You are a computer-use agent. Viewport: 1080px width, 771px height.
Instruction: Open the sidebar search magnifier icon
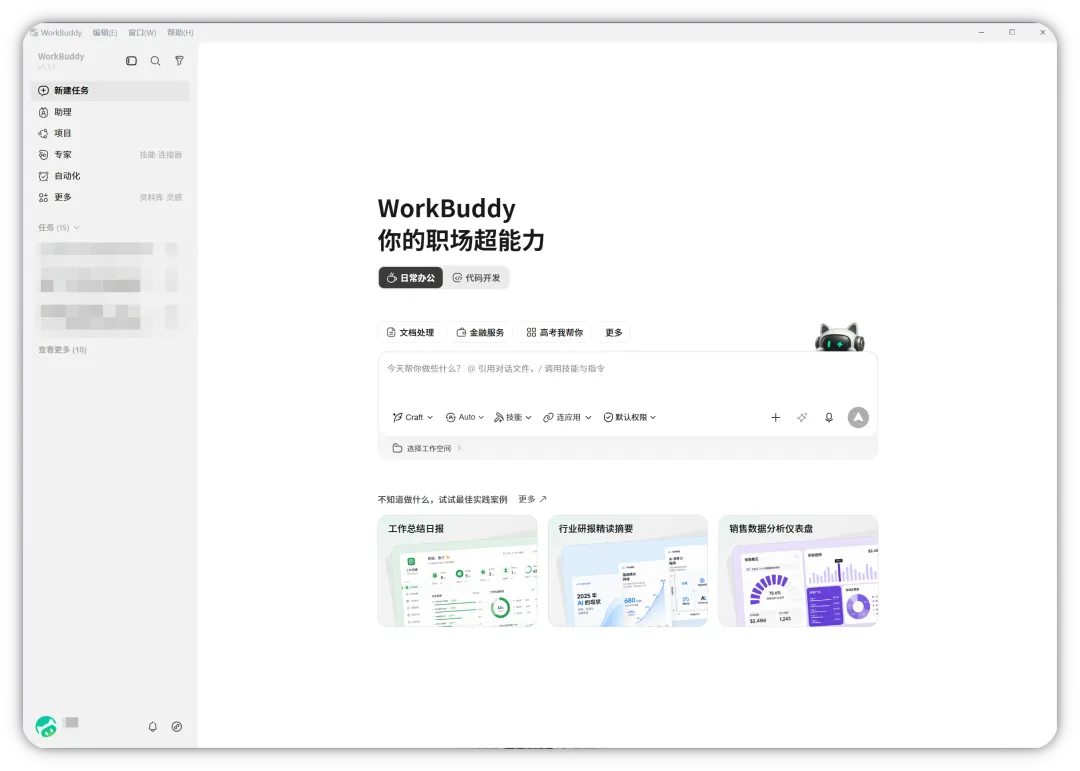[x=156, y=61]
